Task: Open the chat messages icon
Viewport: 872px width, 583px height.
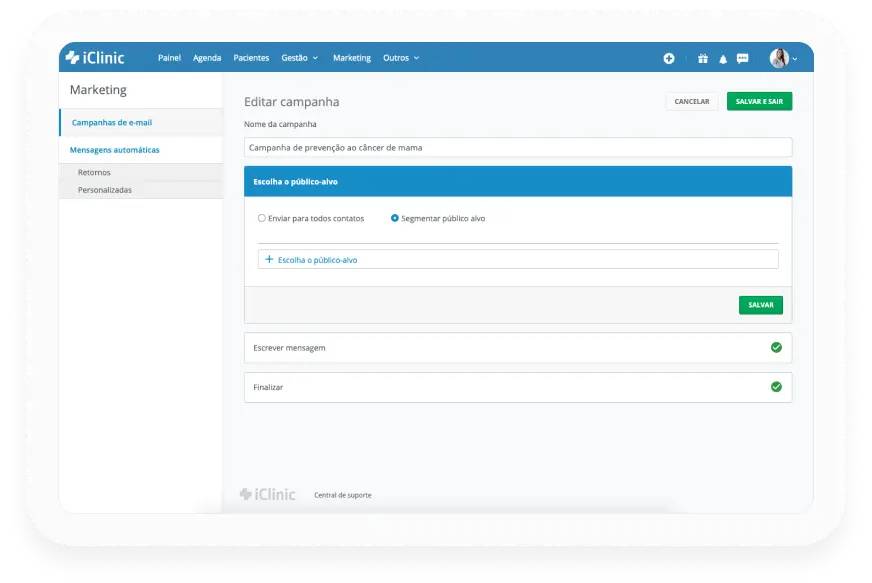Action: (x=742, y=58)
